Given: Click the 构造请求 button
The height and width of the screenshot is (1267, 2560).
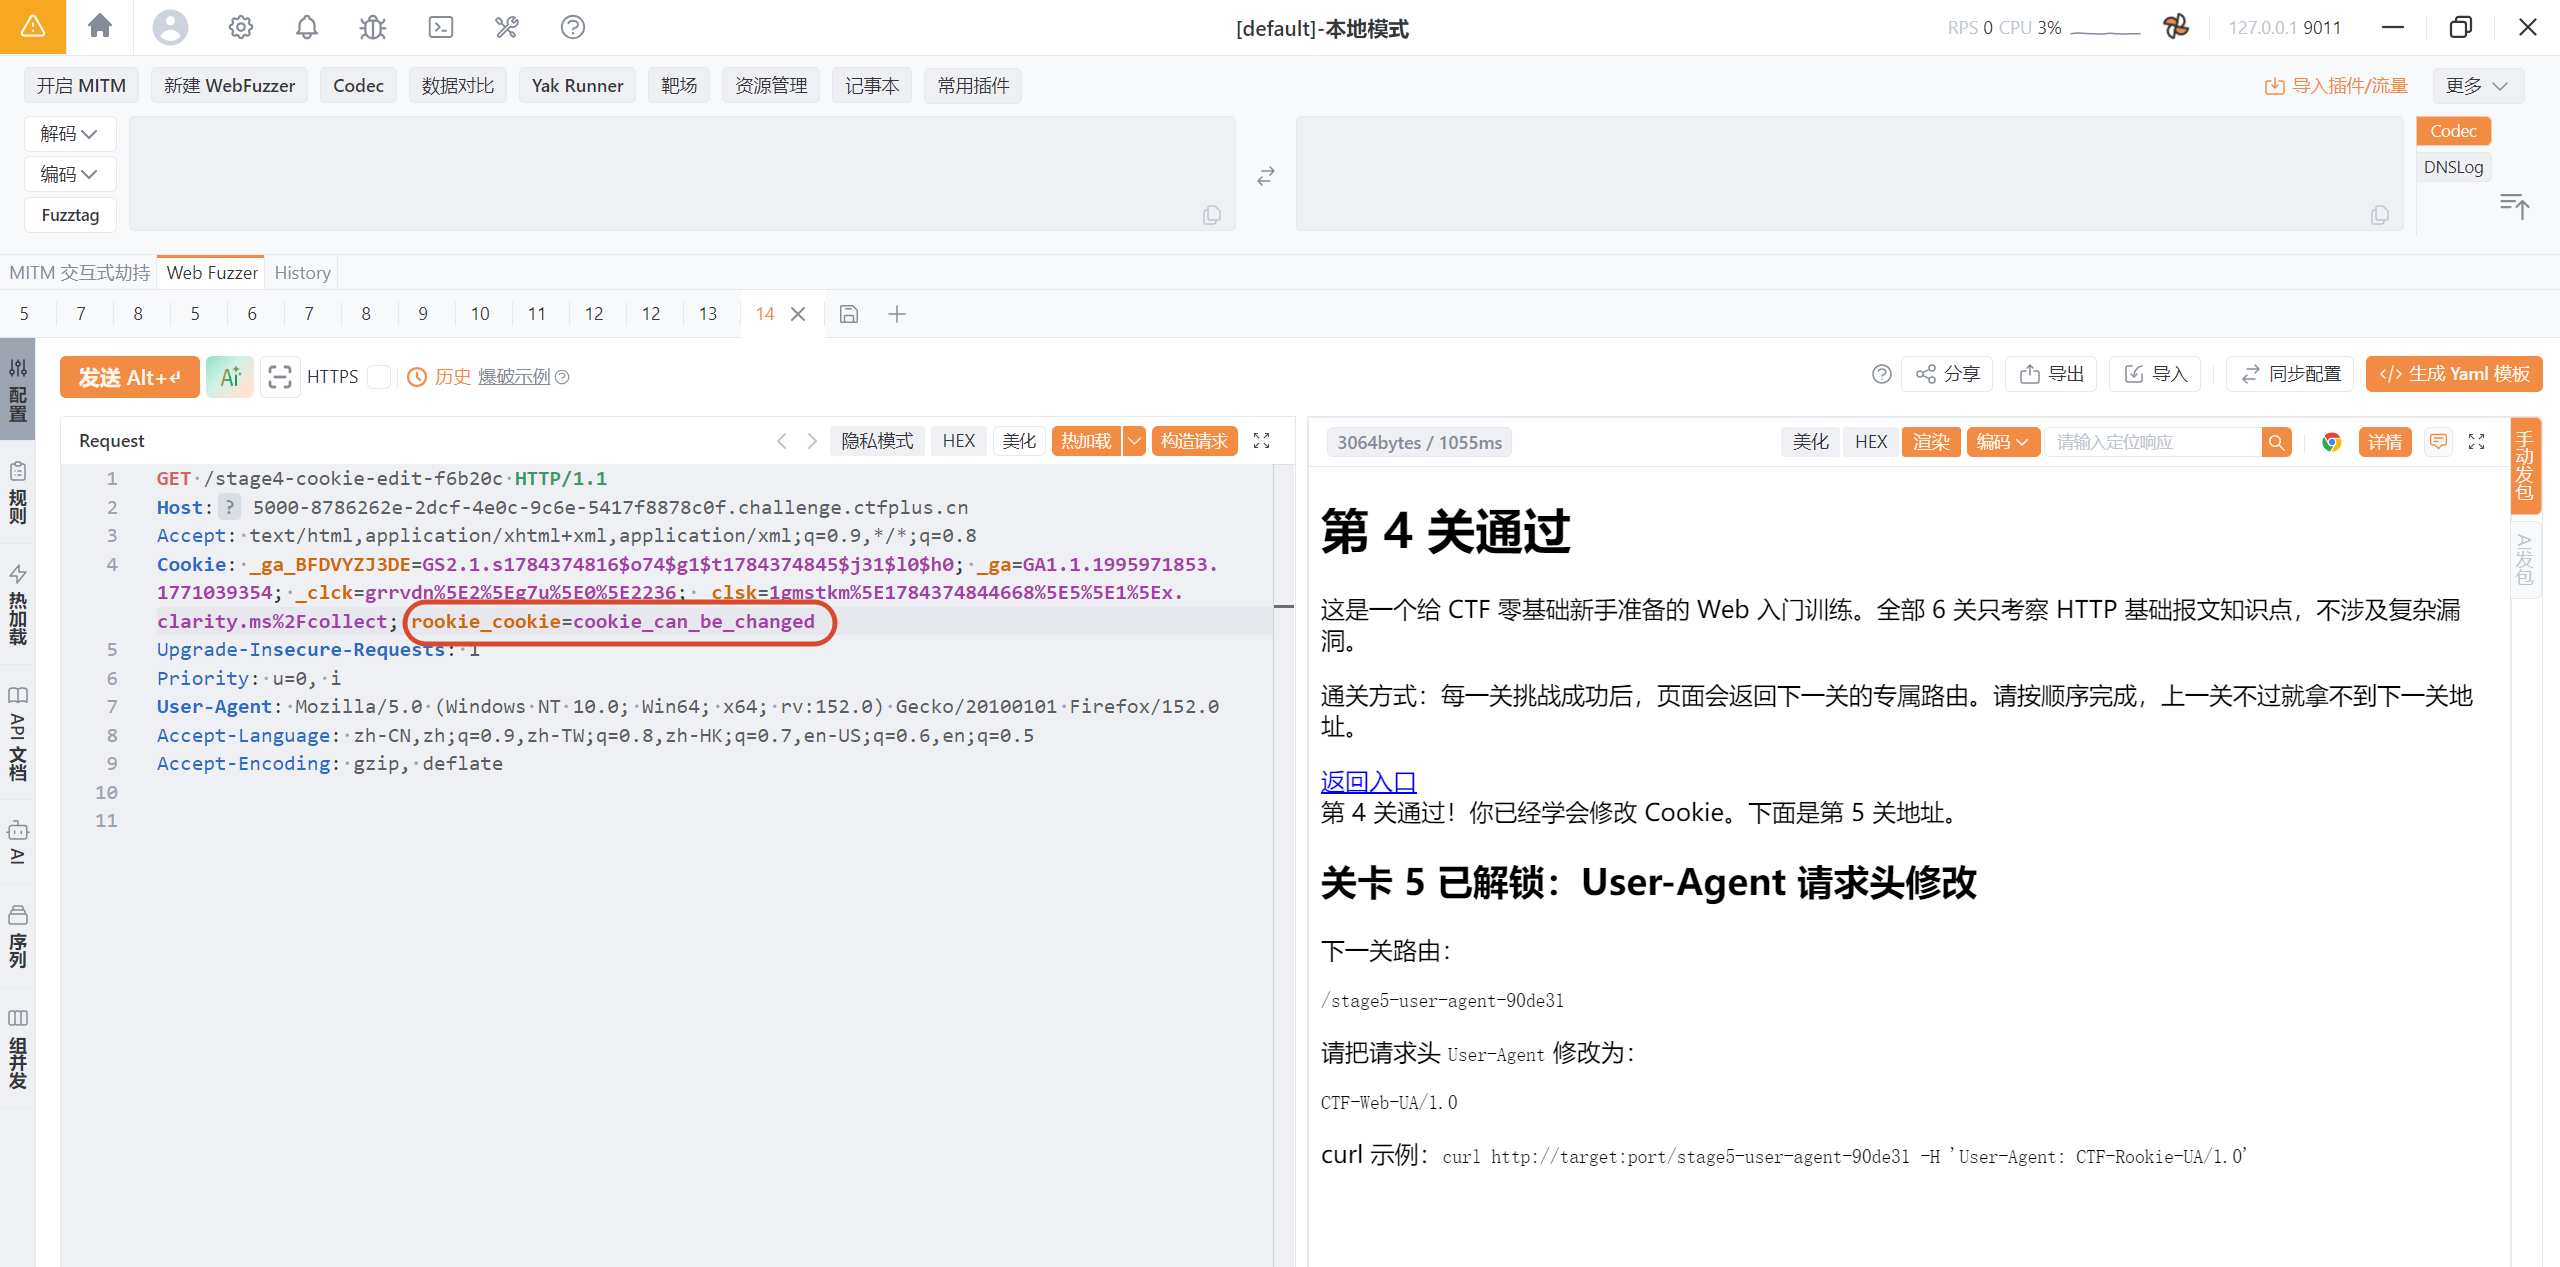Looking at the screenshot, I should click(1194, 441).
